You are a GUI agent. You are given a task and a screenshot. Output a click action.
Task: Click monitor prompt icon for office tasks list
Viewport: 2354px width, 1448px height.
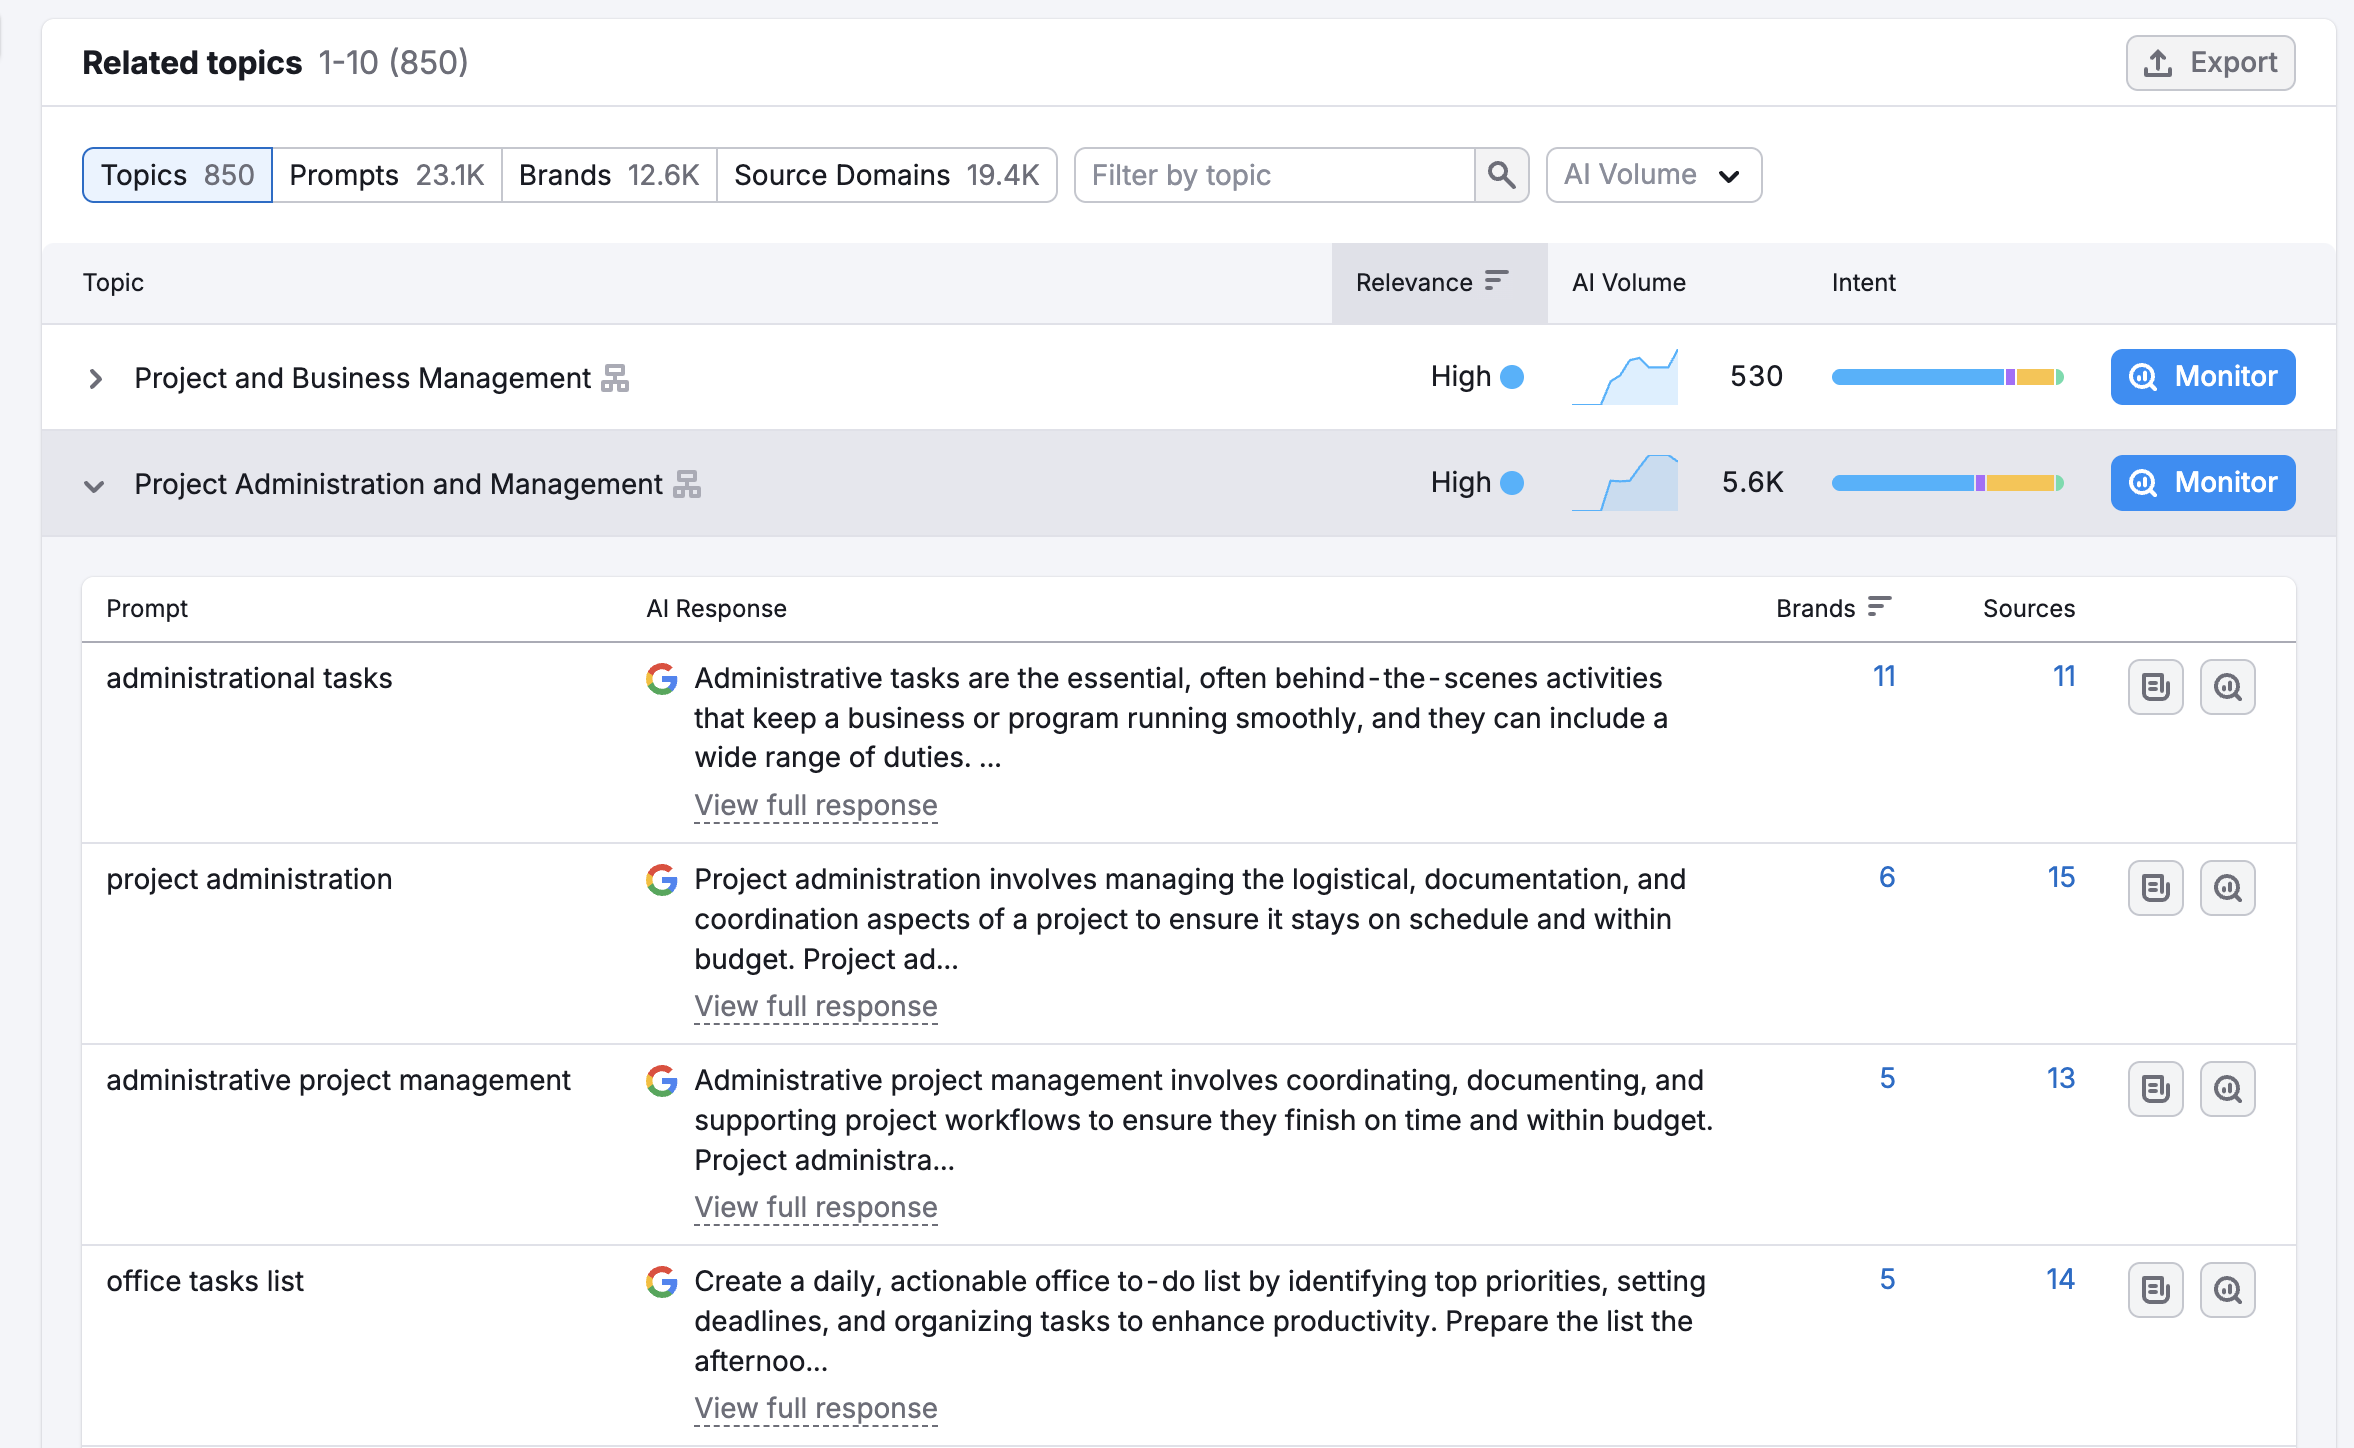(x=2227, y=1290)
